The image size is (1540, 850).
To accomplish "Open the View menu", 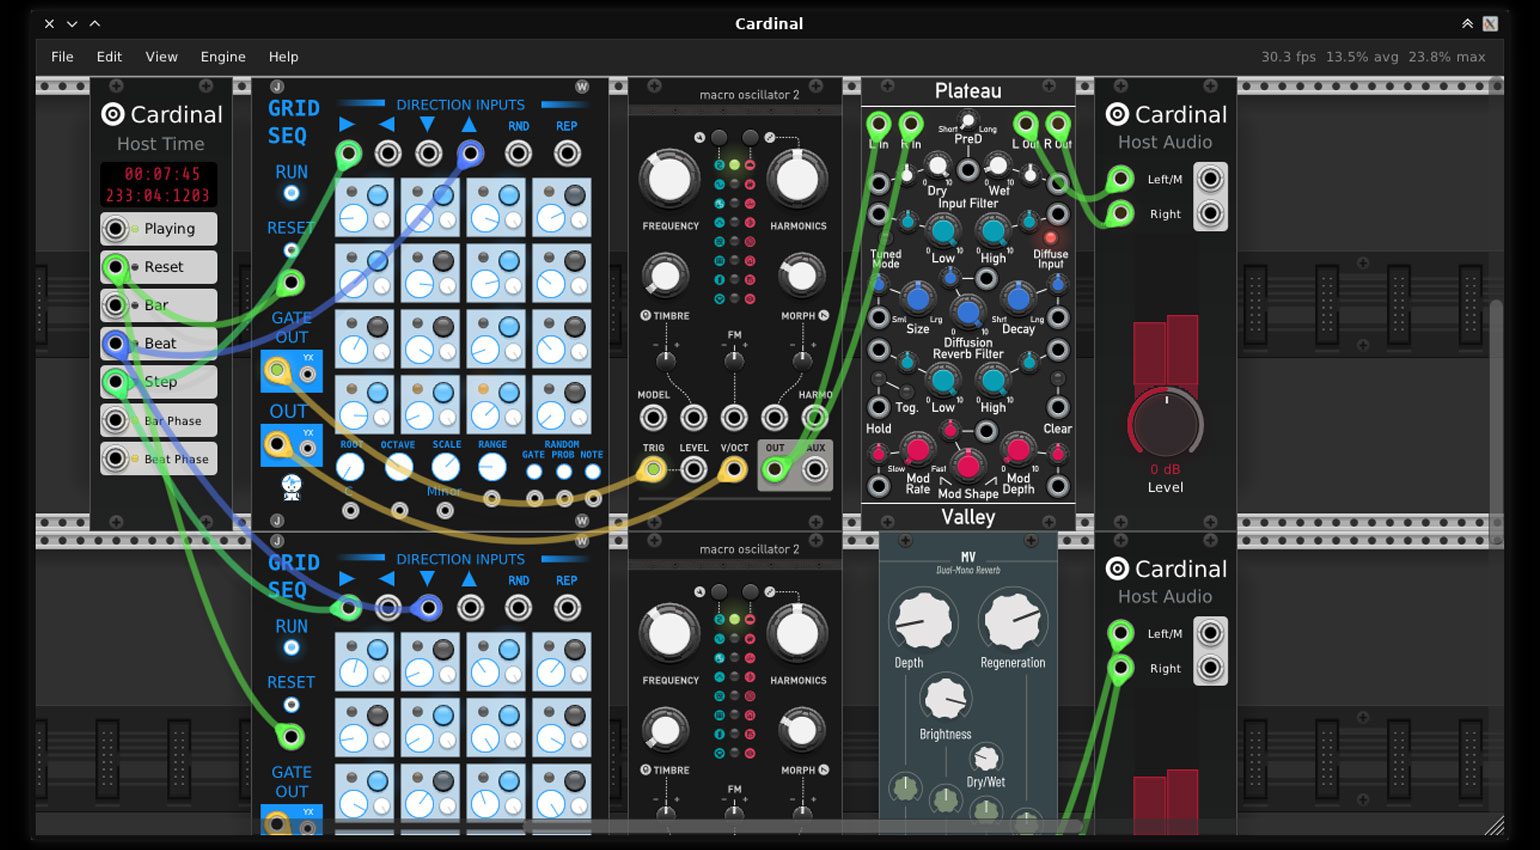I will (161, 57).
